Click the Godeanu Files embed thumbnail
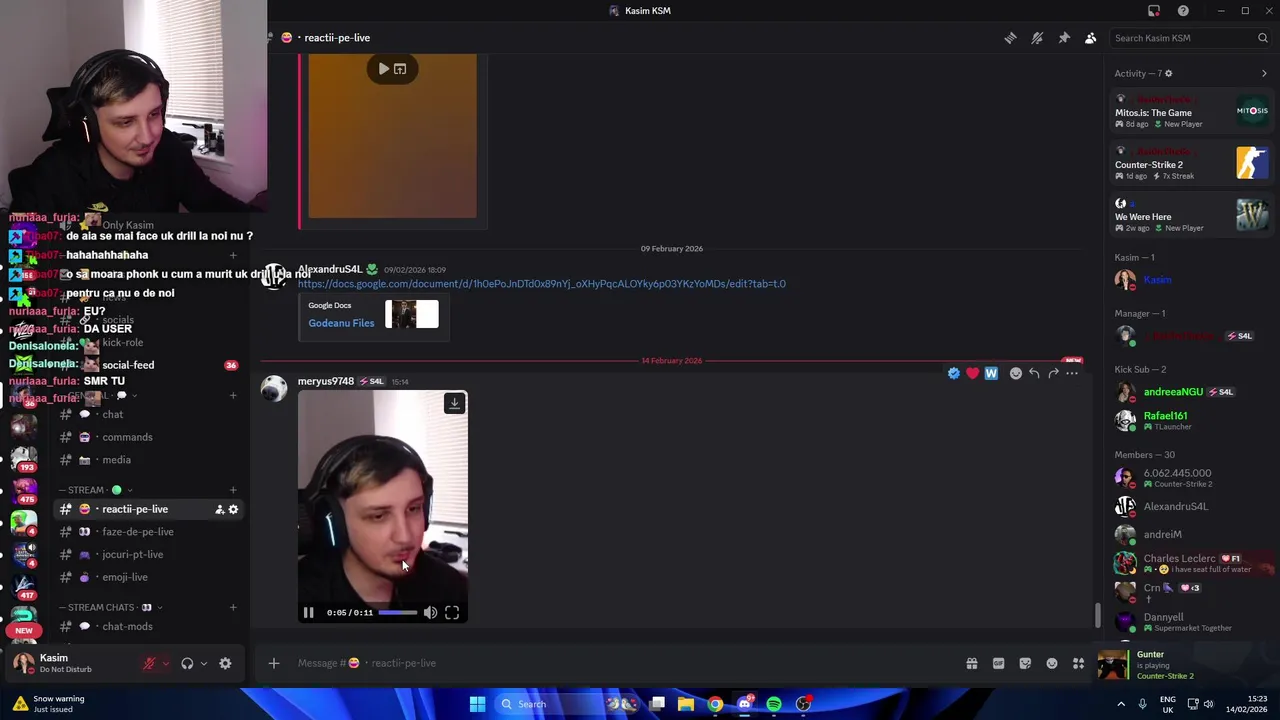Screen dimensions: 1280x720 [412, 314]
